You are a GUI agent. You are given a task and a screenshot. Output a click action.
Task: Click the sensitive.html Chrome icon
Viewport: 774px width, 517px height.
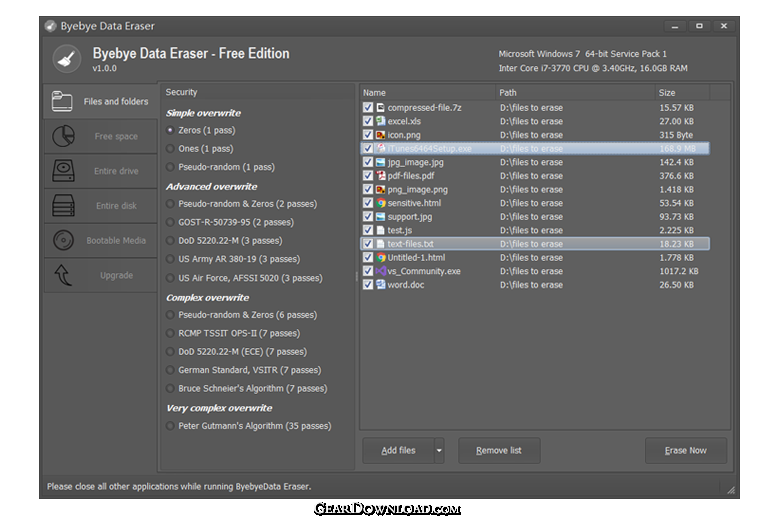pos(381,203)
